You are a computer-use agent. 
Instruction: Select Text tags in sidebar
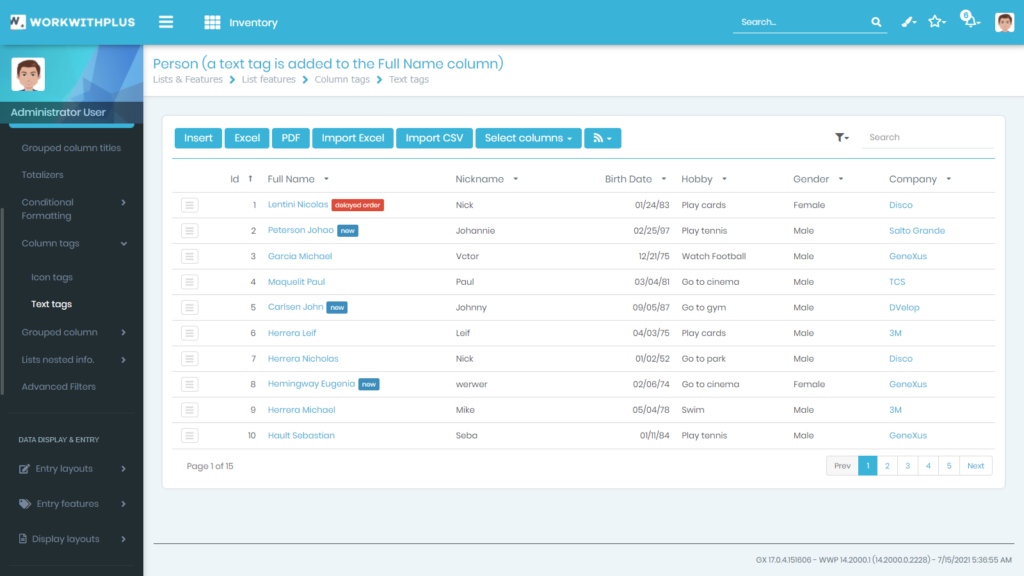pos(52,304)
